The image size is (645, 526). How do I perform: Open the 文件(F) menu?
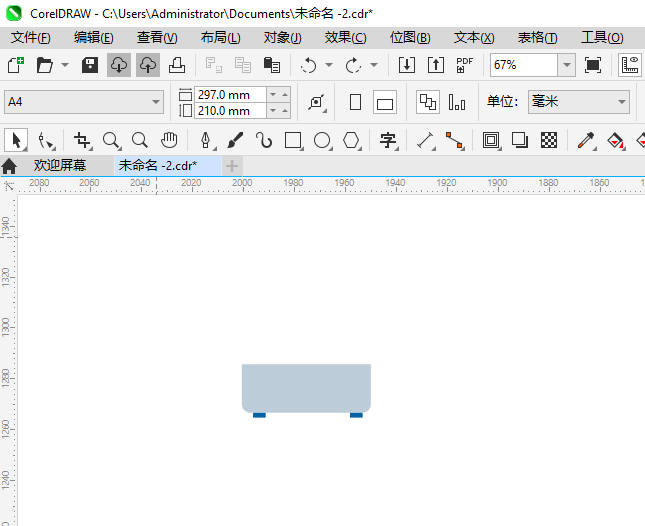click(x=30, y=38)
